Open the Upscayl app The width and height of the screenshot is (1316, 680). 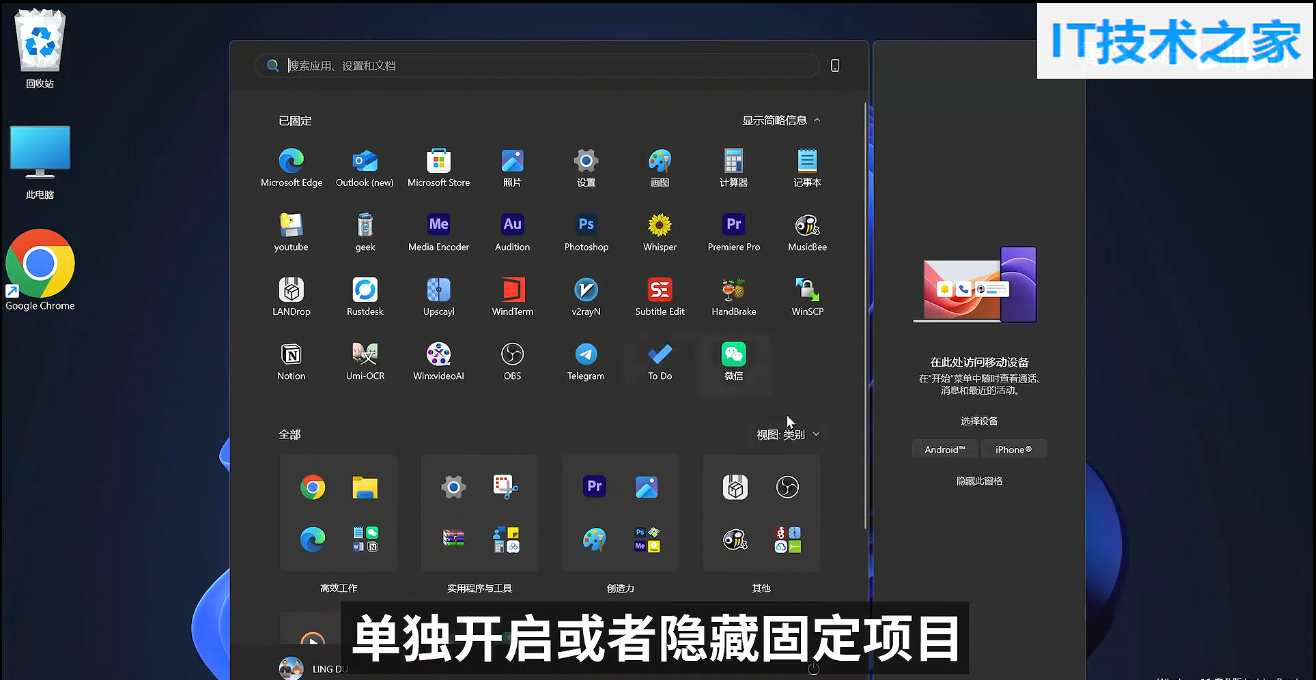[439, 297]
